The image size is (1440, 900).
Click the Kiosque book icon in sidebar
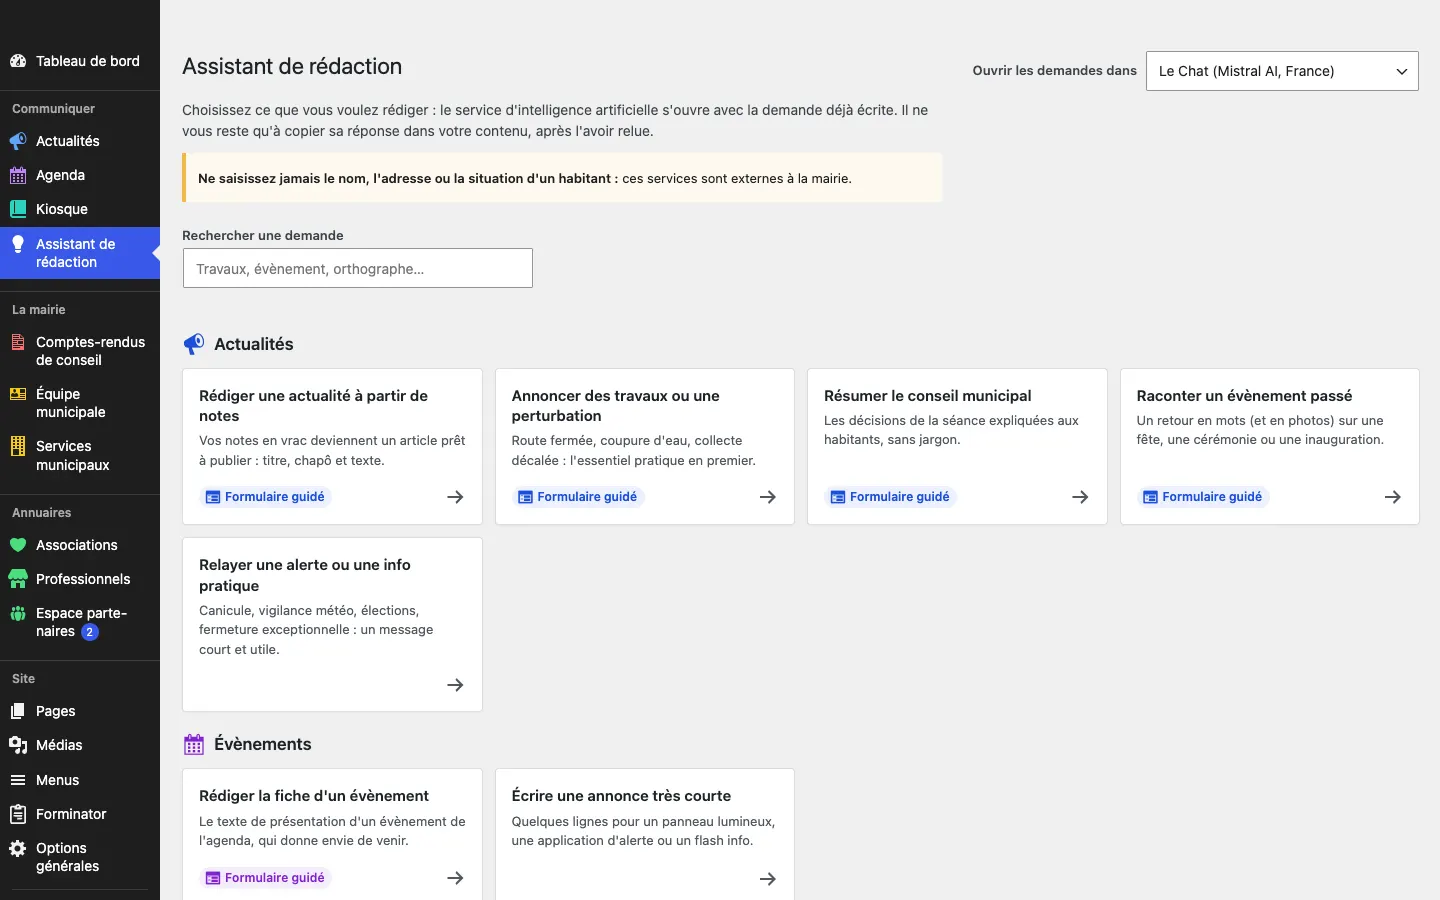18,209
